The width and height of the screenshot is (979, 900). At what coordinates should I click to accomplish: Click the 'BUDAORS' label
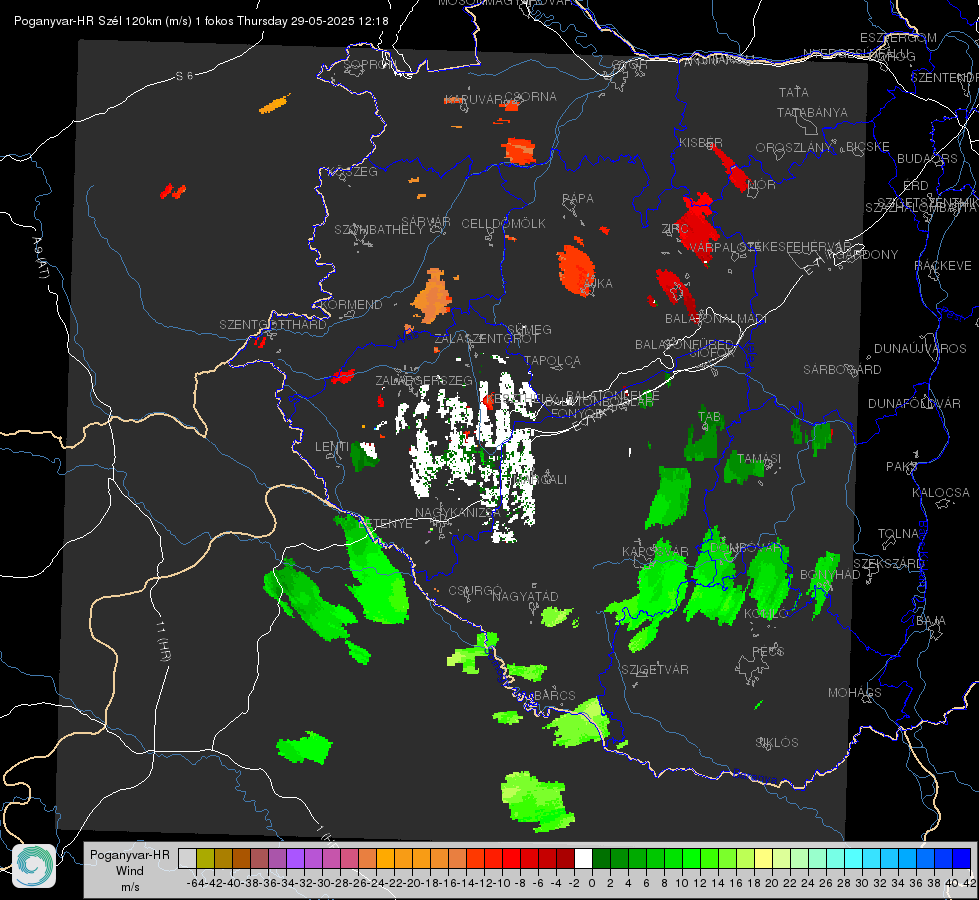(x=927, y=159)
